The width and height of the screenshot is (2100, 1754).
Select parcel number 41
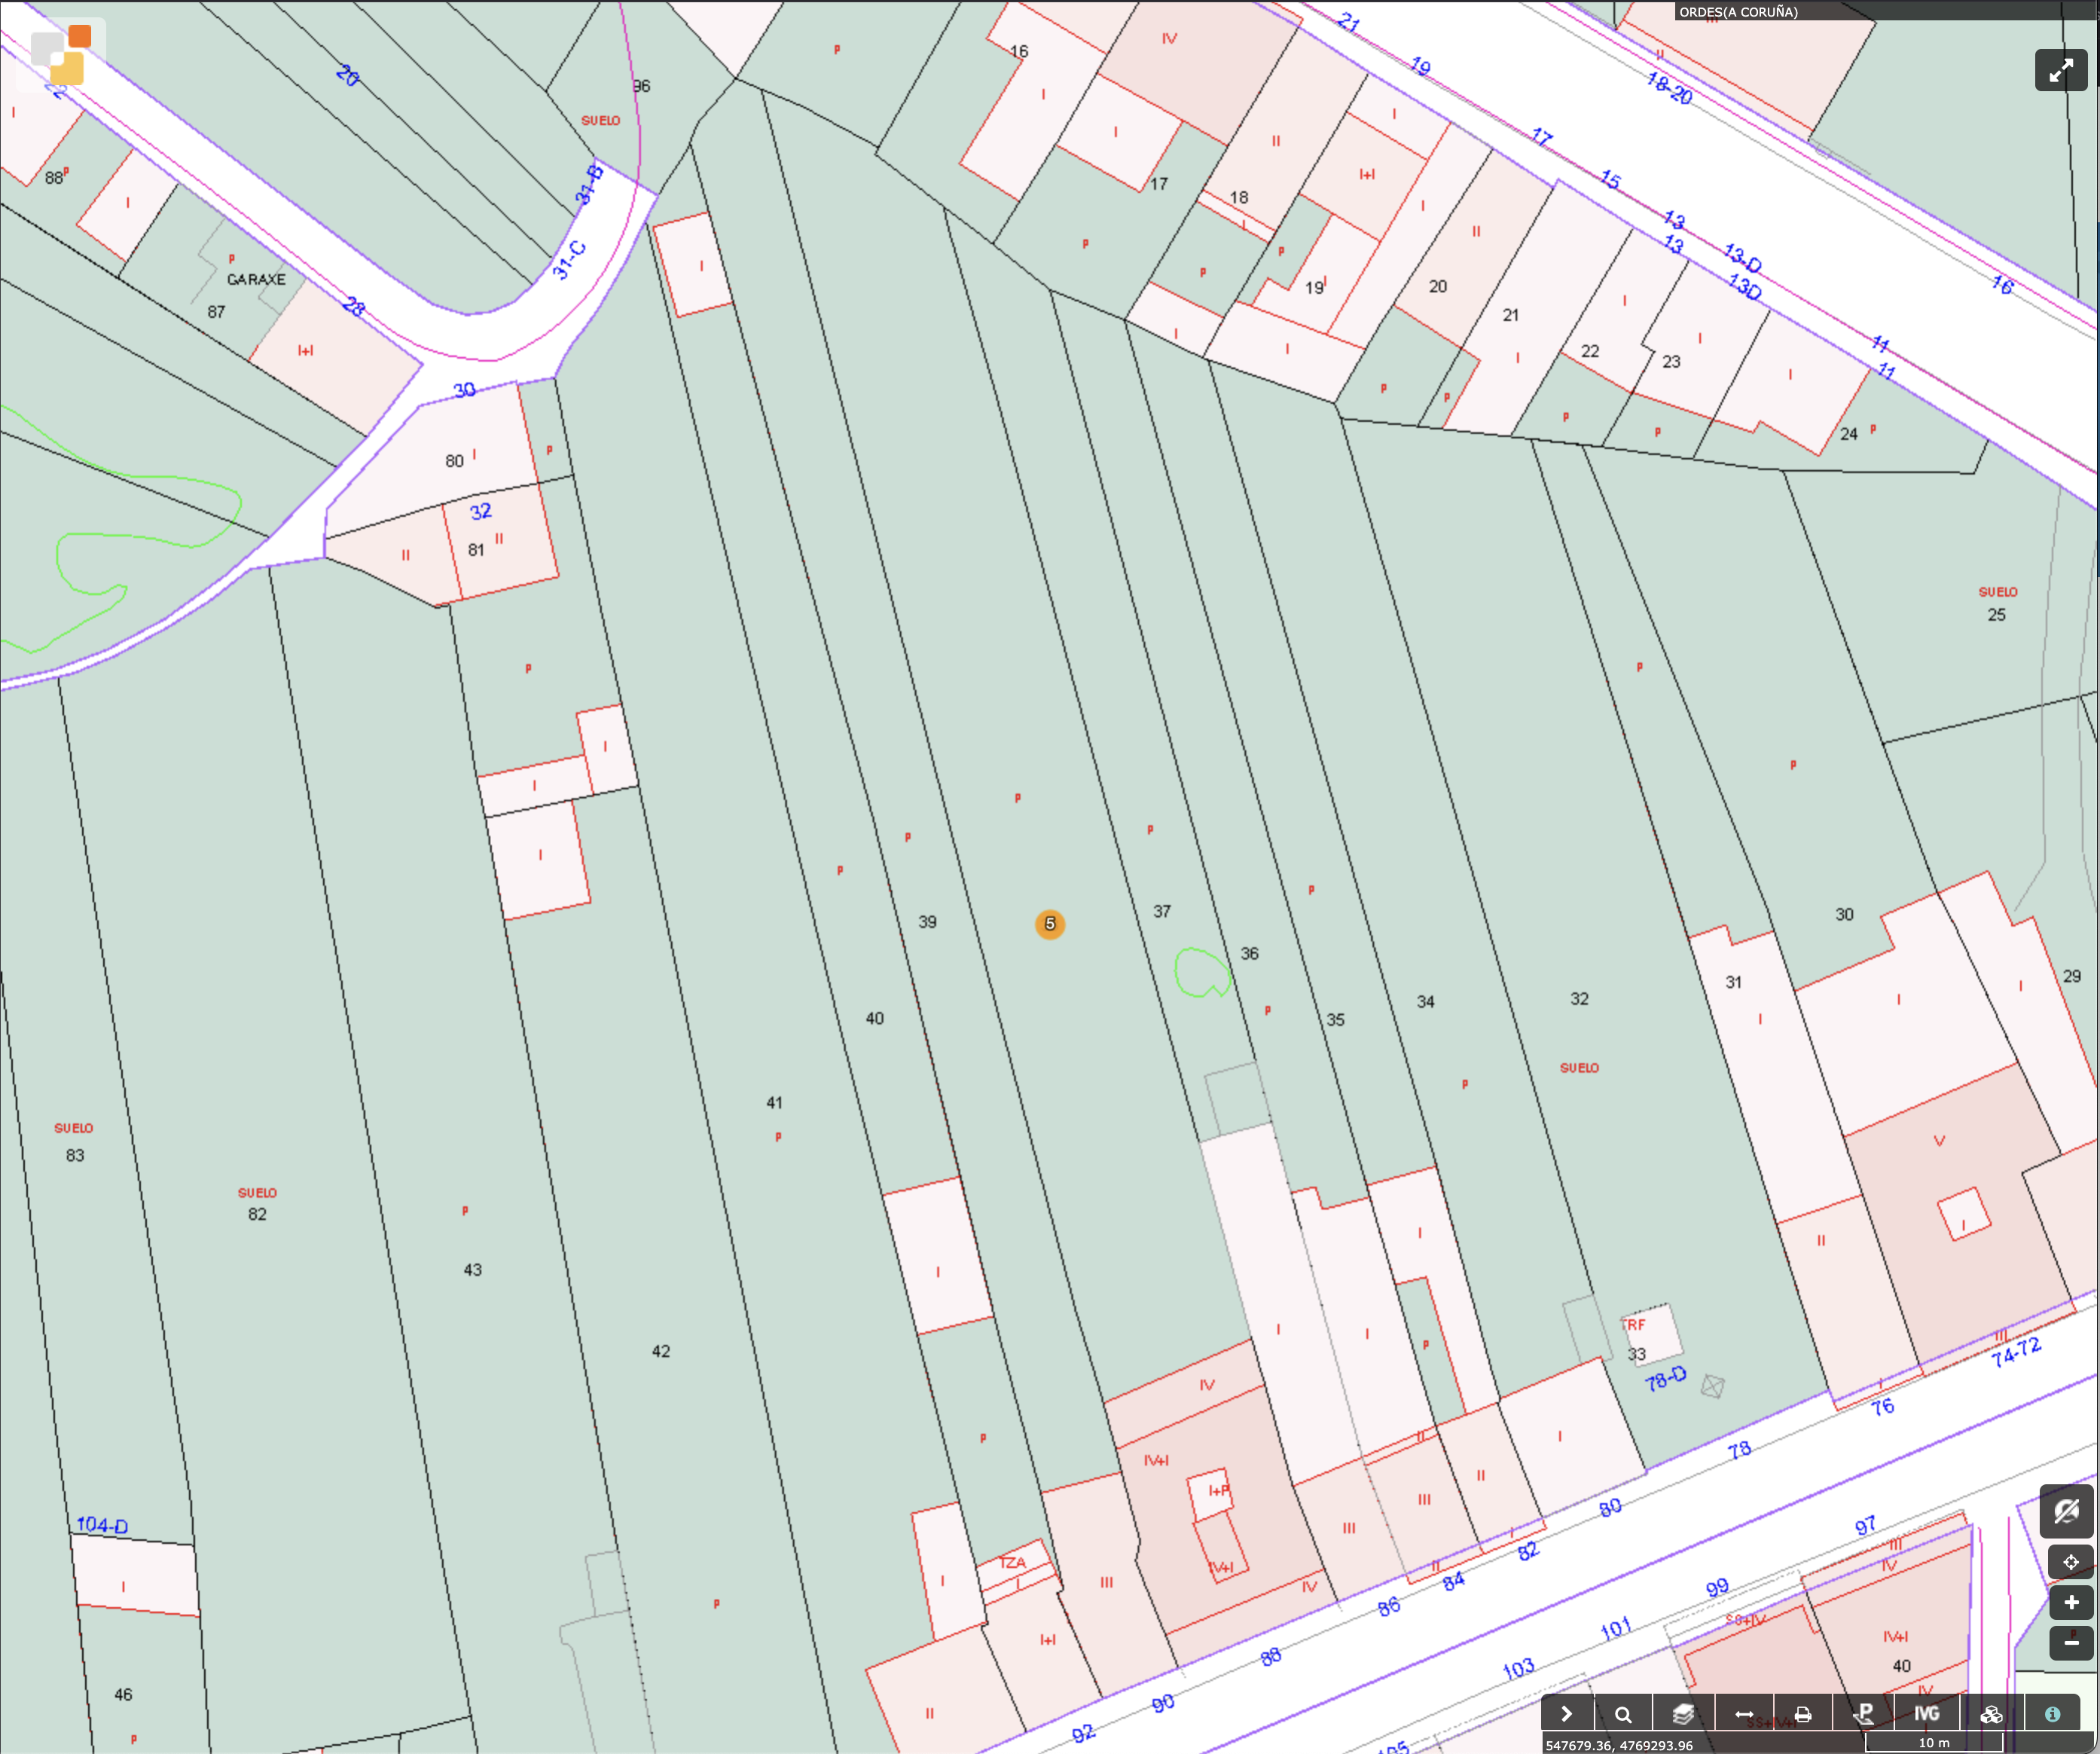[x=774, y=1102]
